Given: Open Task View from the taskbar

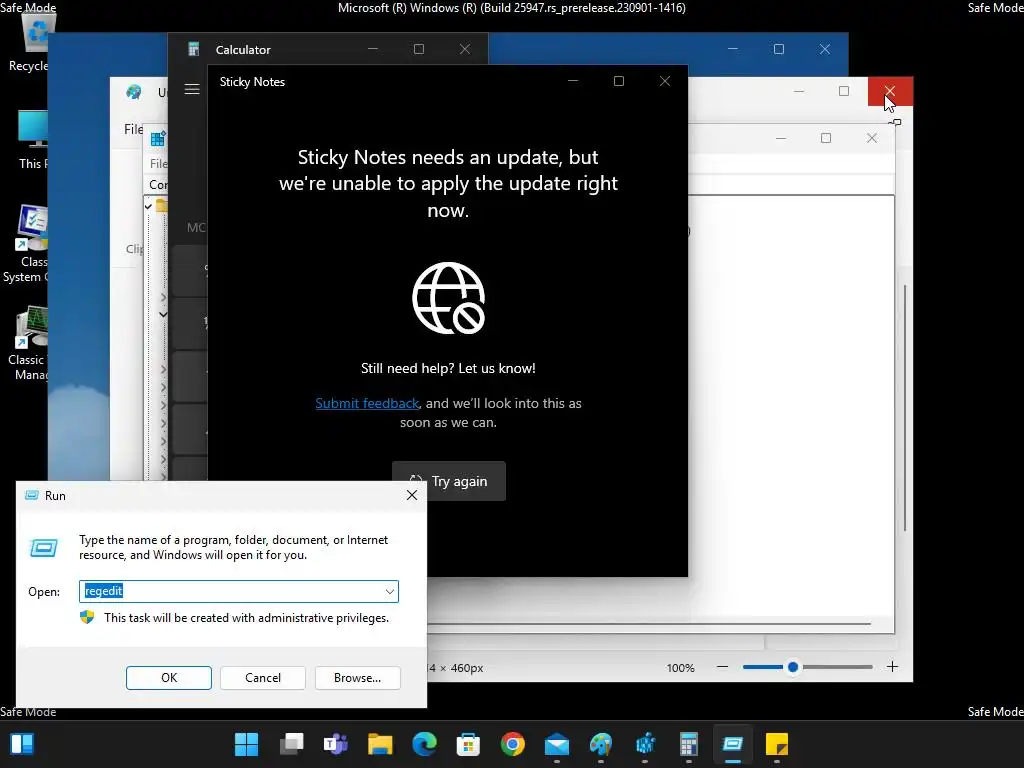Looking at the screenshot, I should [291, 744].
